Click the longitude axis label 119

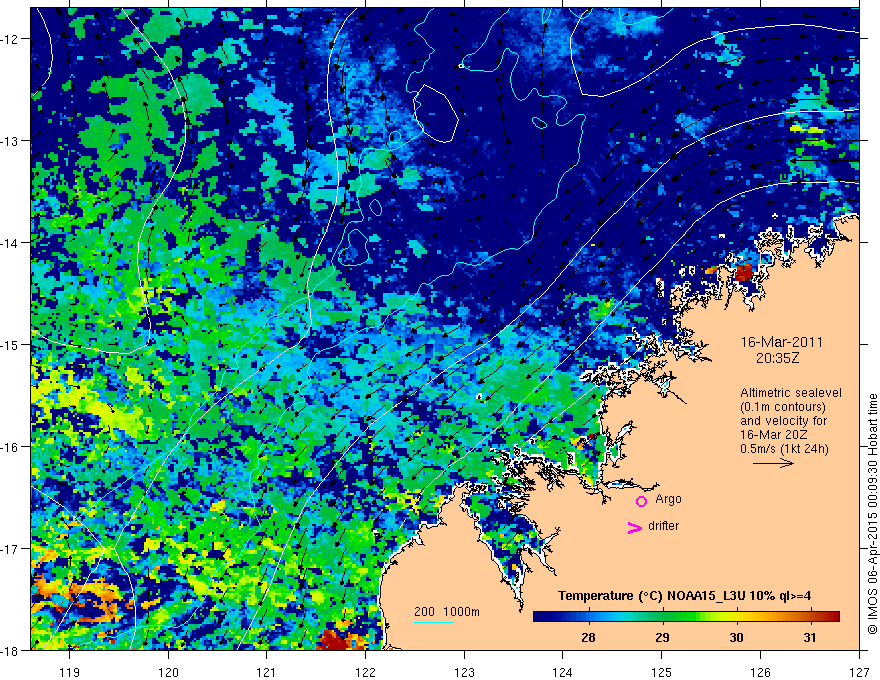pos(70,672)
